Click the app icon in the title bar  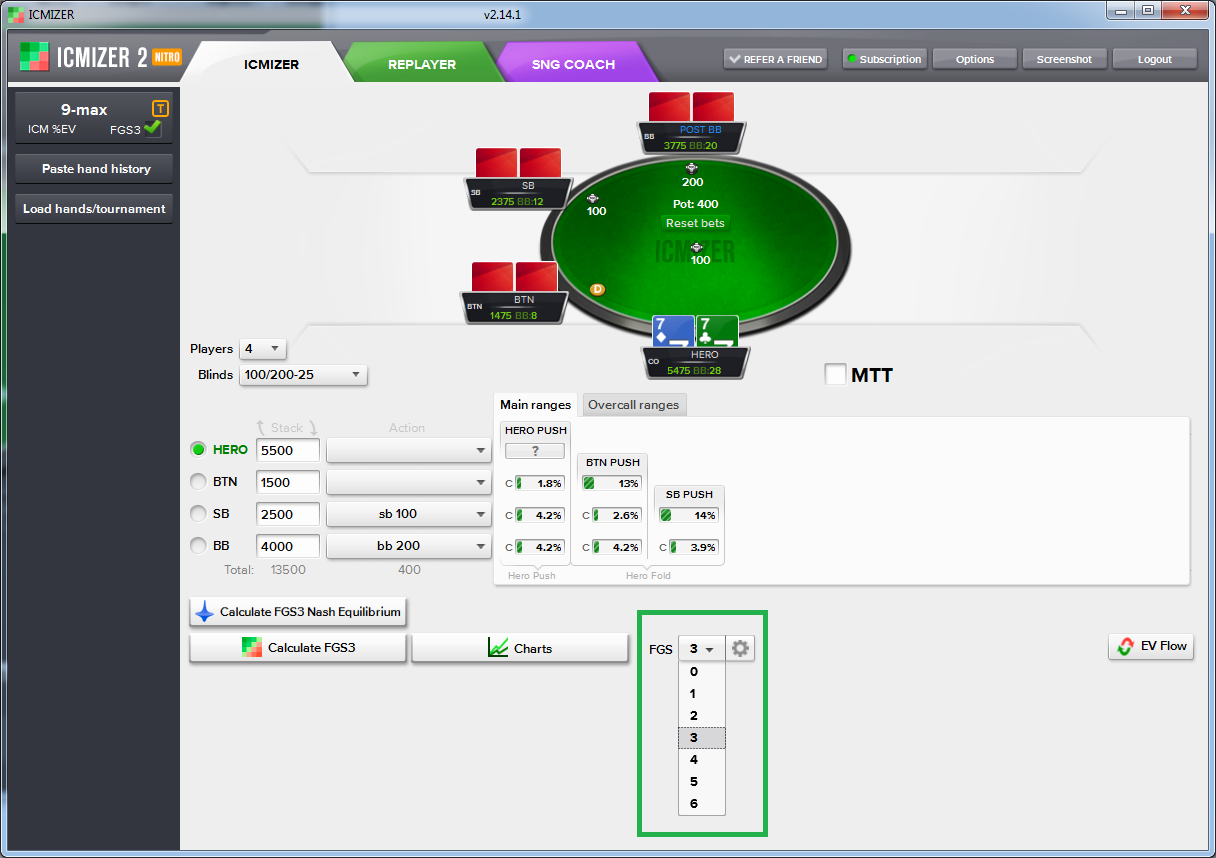coord(16,14)
